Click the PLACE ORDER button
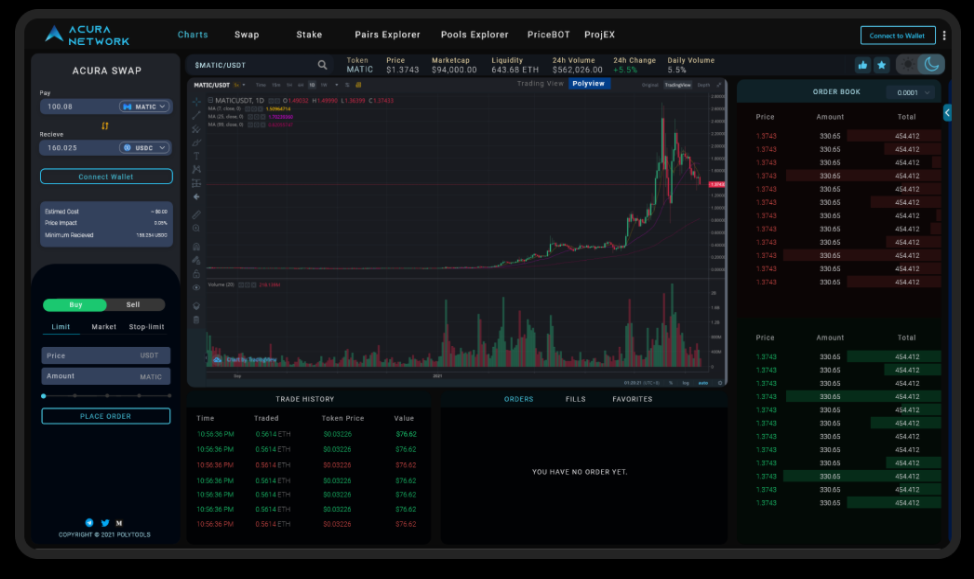The width and height of the screenshot is (974, 579). (x=106, y=416)
